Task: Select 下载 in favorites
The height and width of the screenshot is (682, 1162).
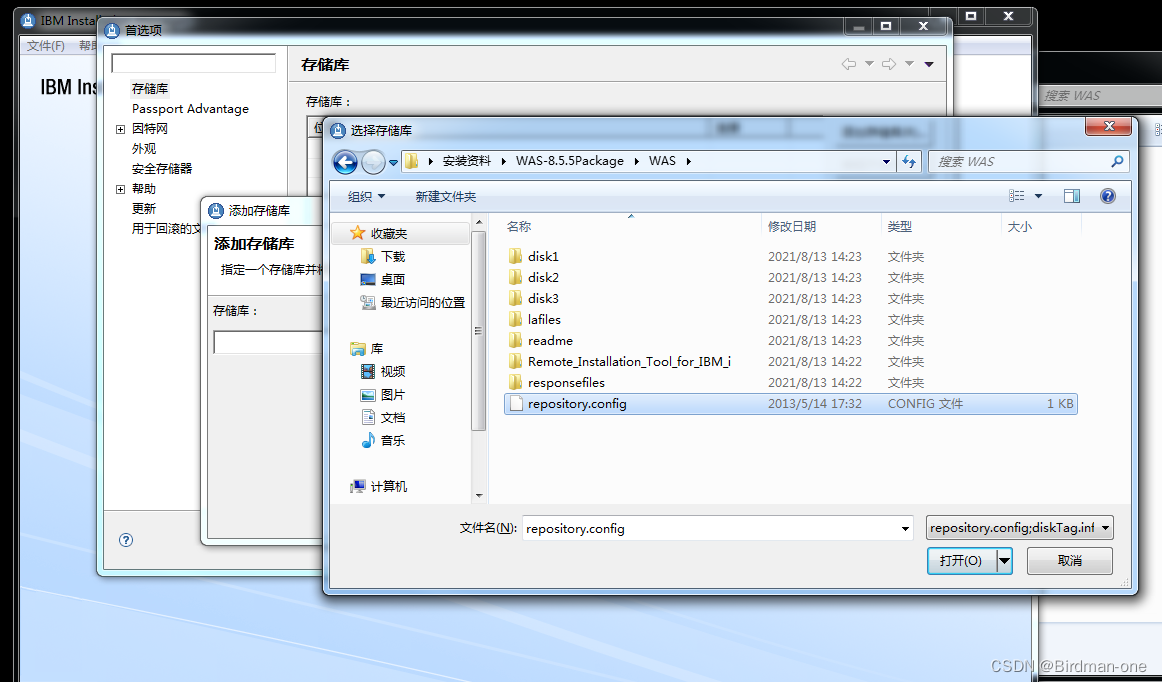Action: (x=393, y=256)
